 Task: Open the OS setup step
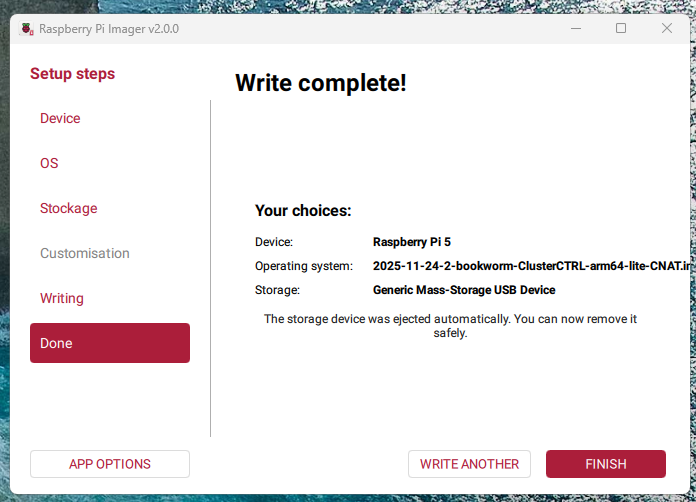click(49, 163)
